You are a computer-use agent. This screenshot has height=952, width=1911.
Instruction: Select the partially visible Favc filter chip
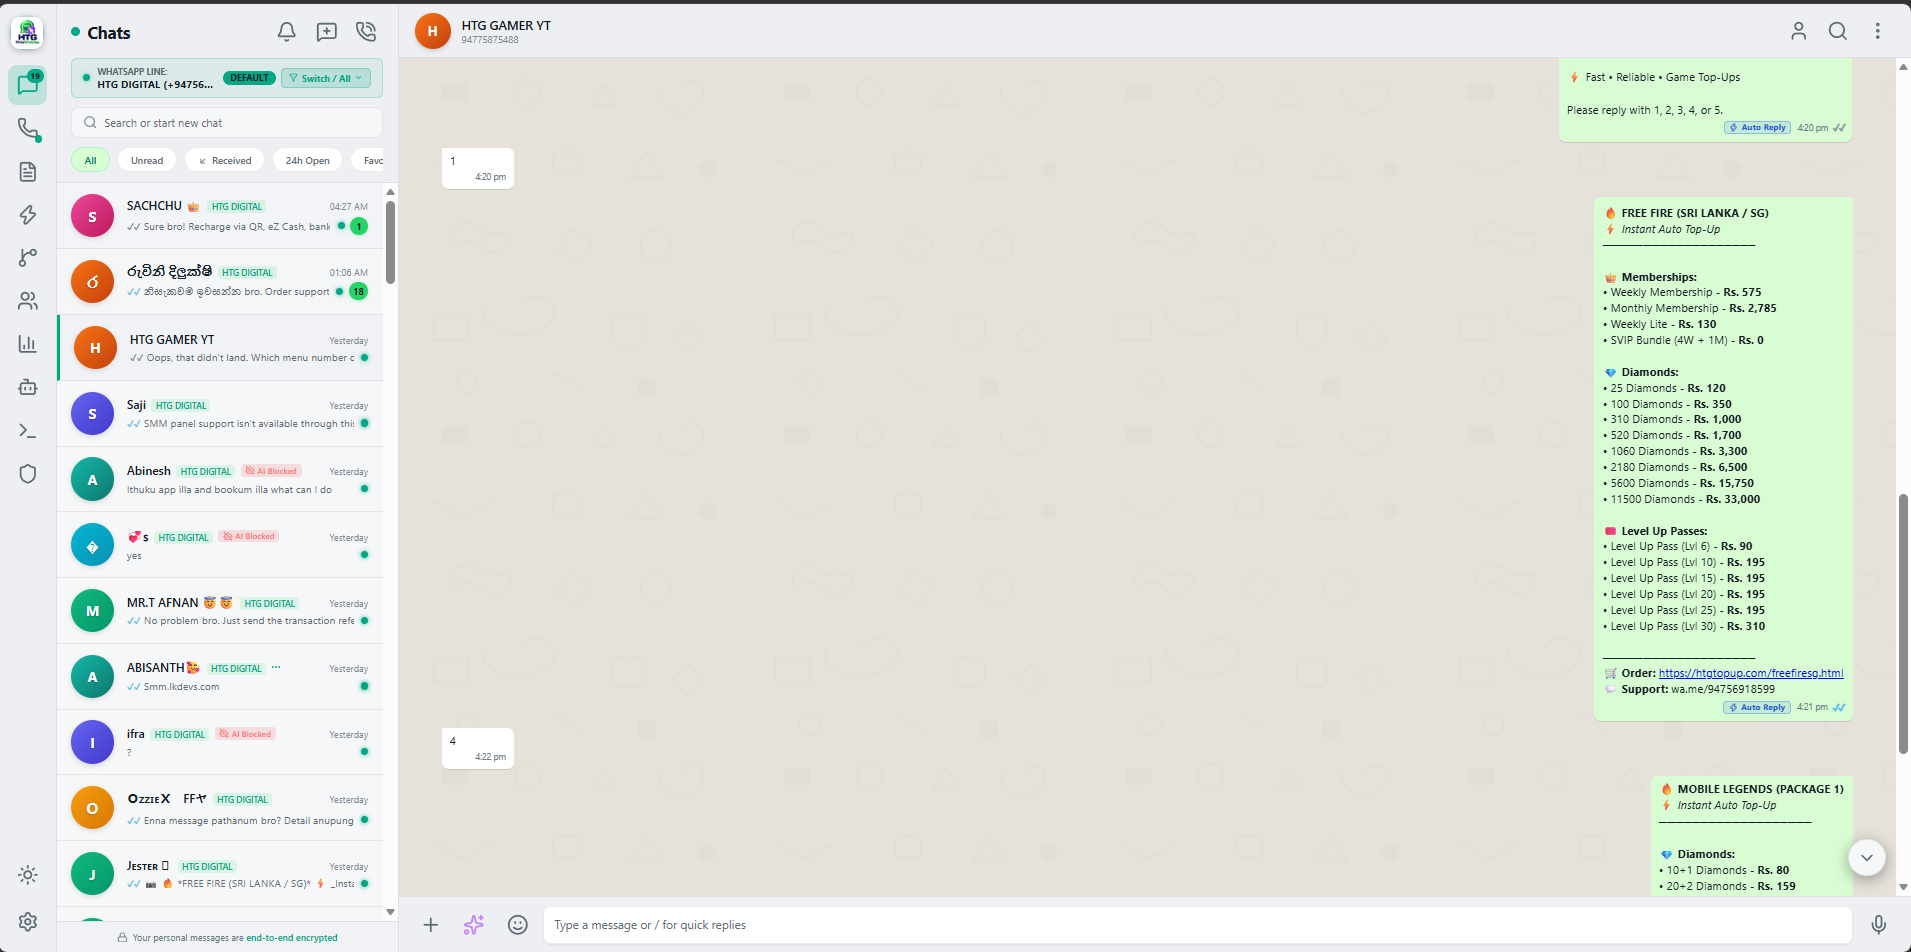368,160
